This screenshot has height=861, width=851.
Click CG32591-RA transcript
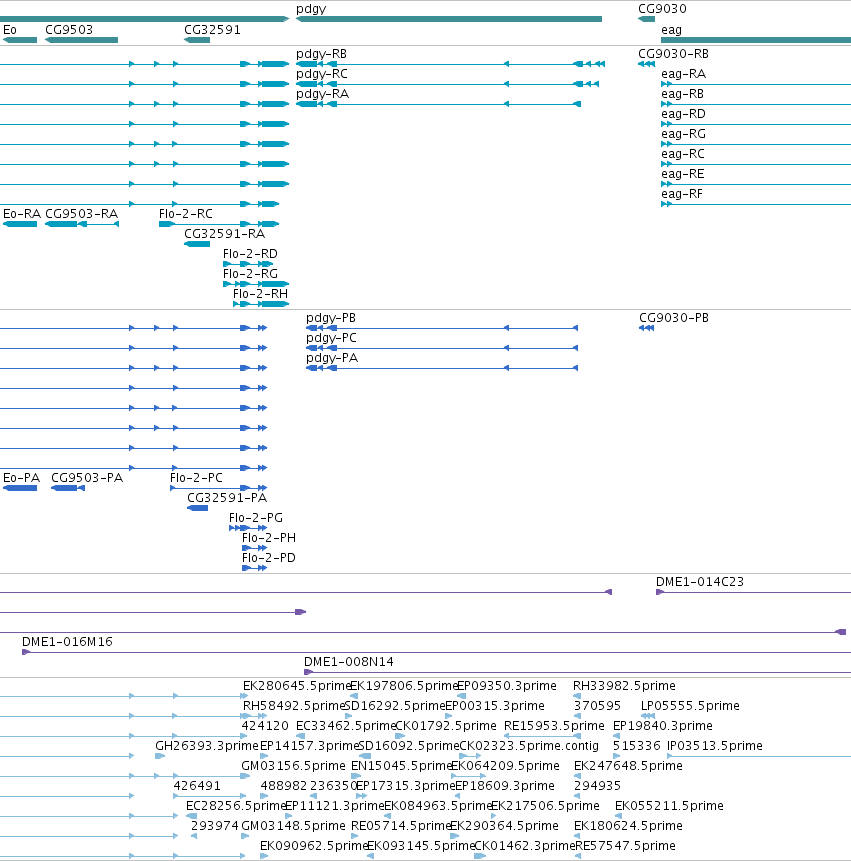pos(197,244)
